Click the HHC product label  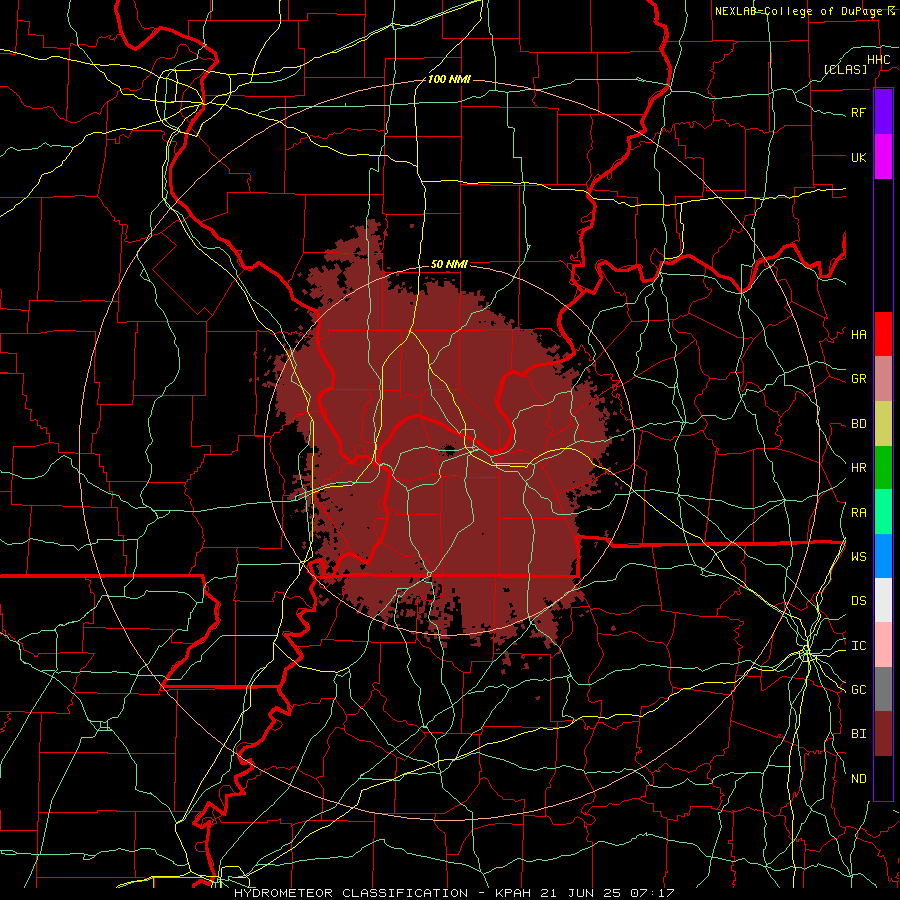tap(878, 60)
